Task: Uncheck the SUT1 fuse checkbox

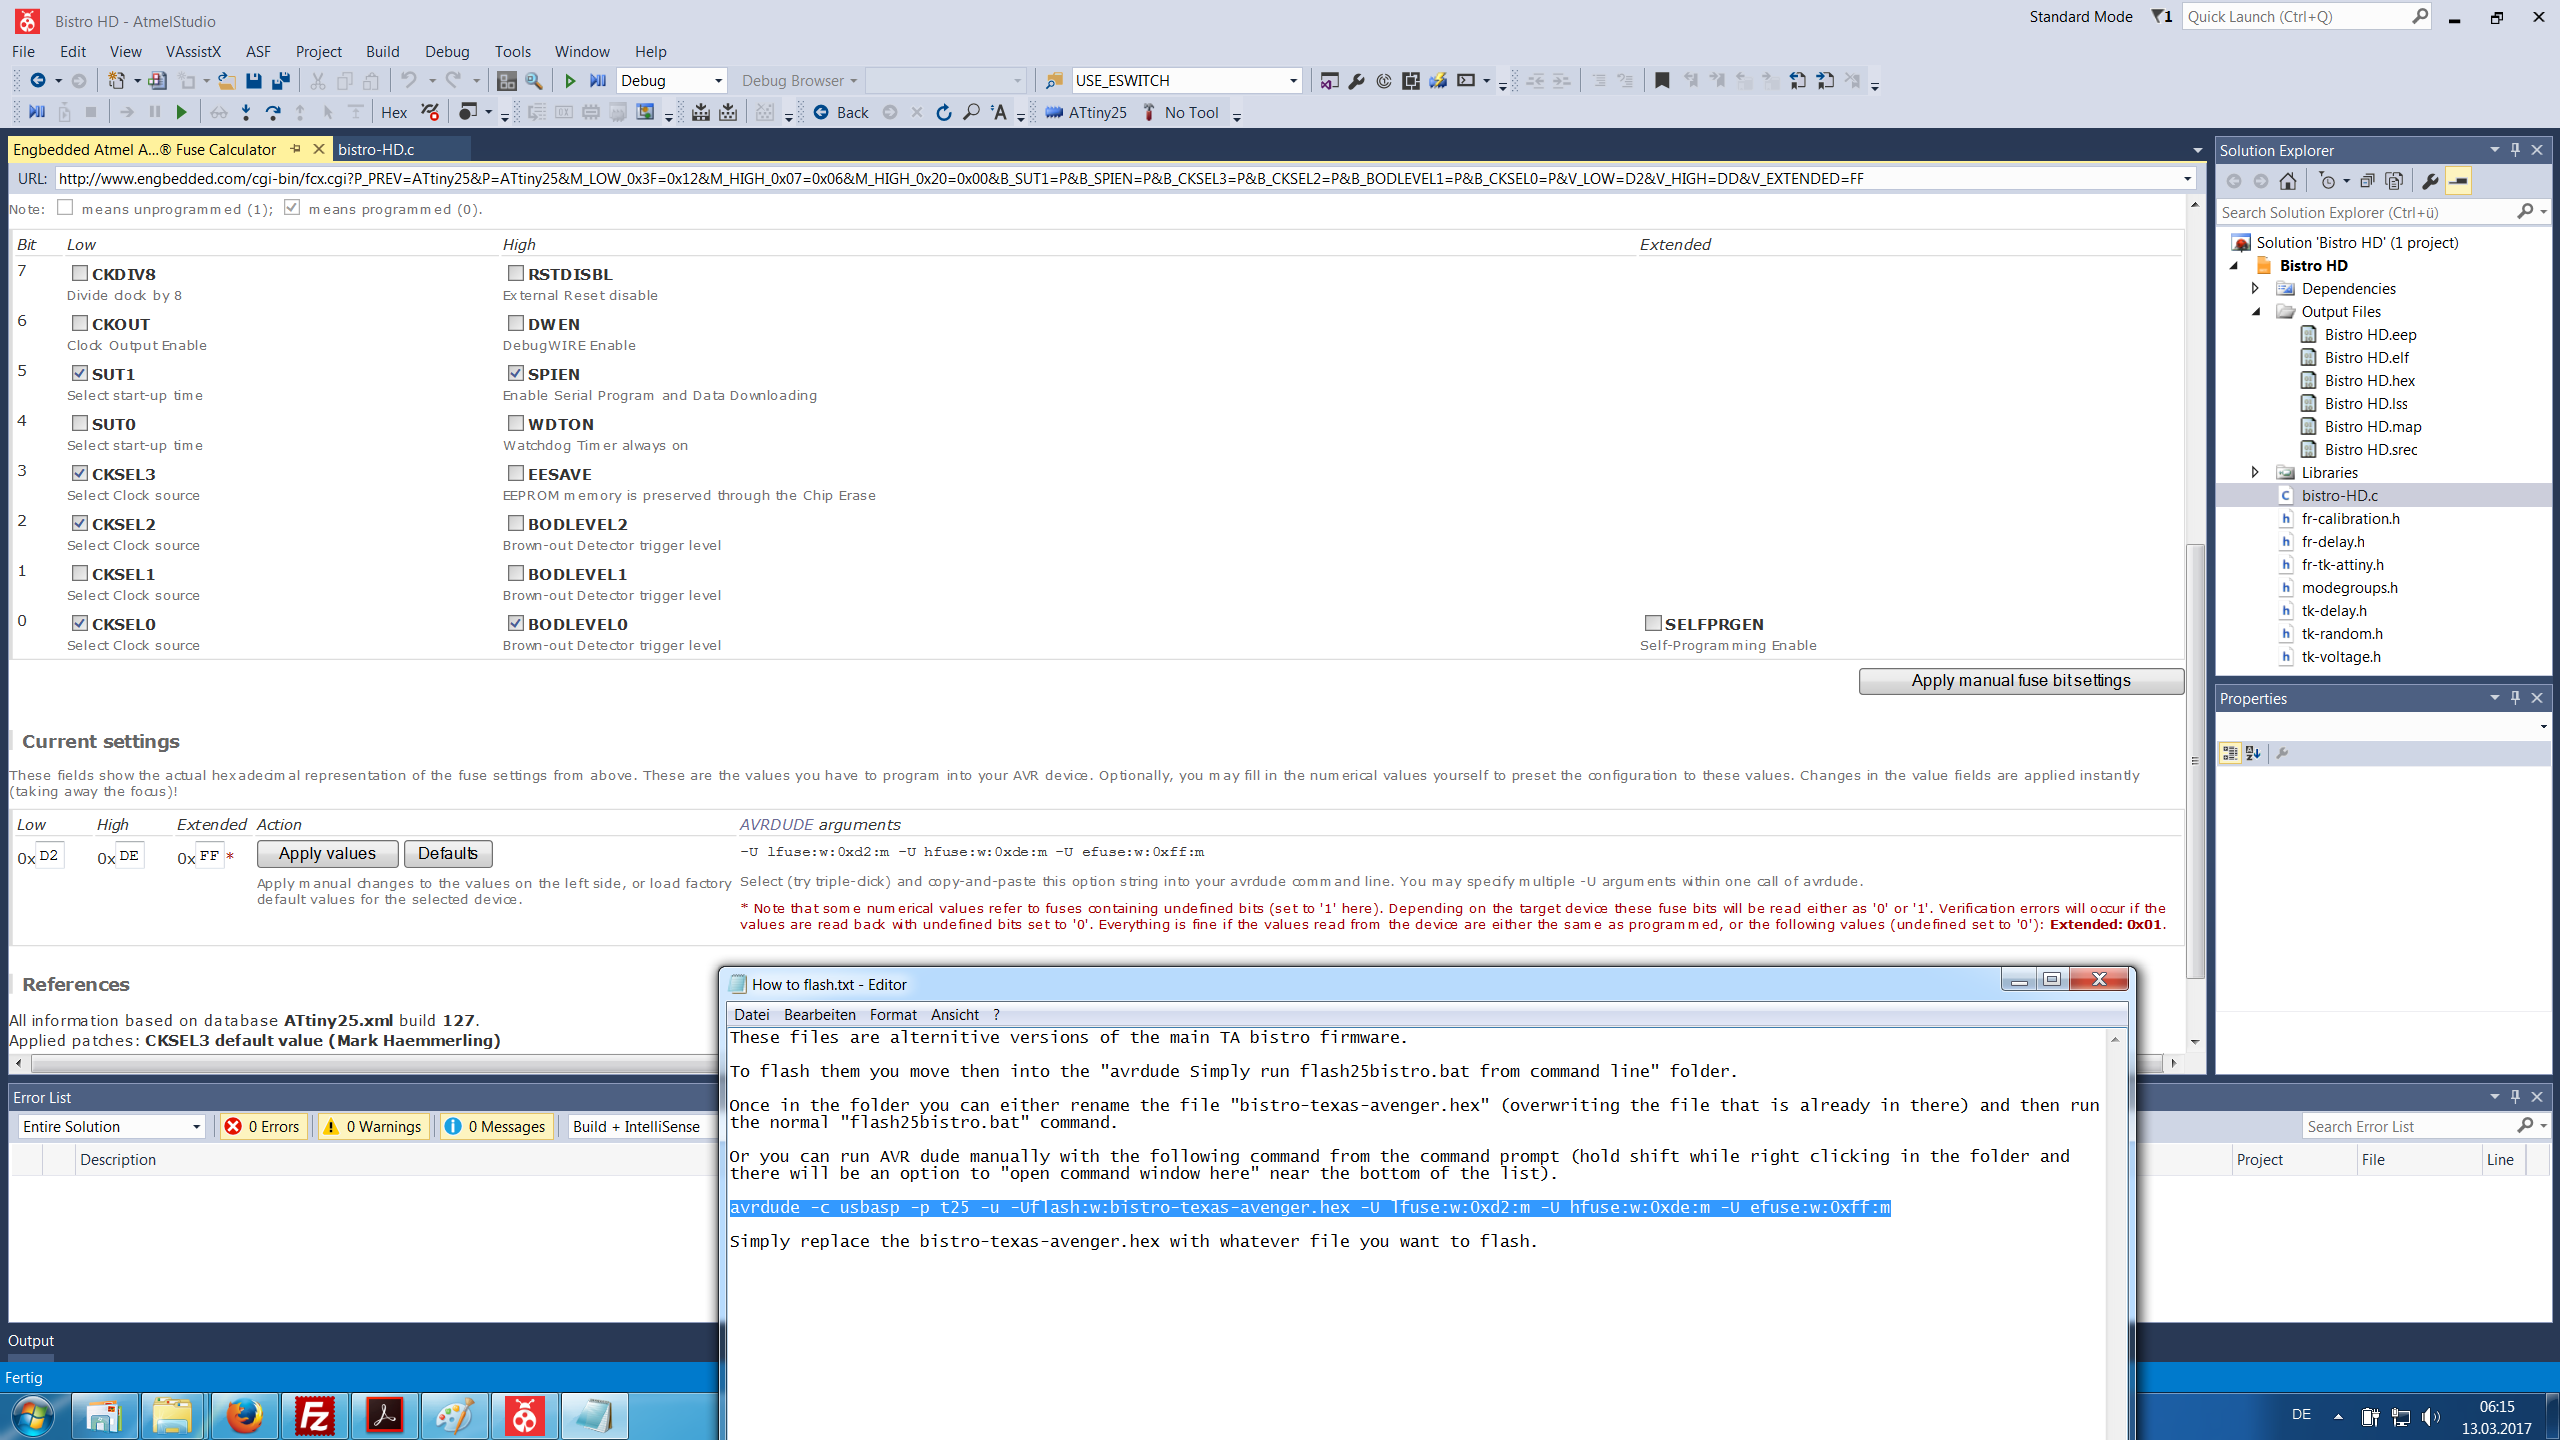Action: 80,373
